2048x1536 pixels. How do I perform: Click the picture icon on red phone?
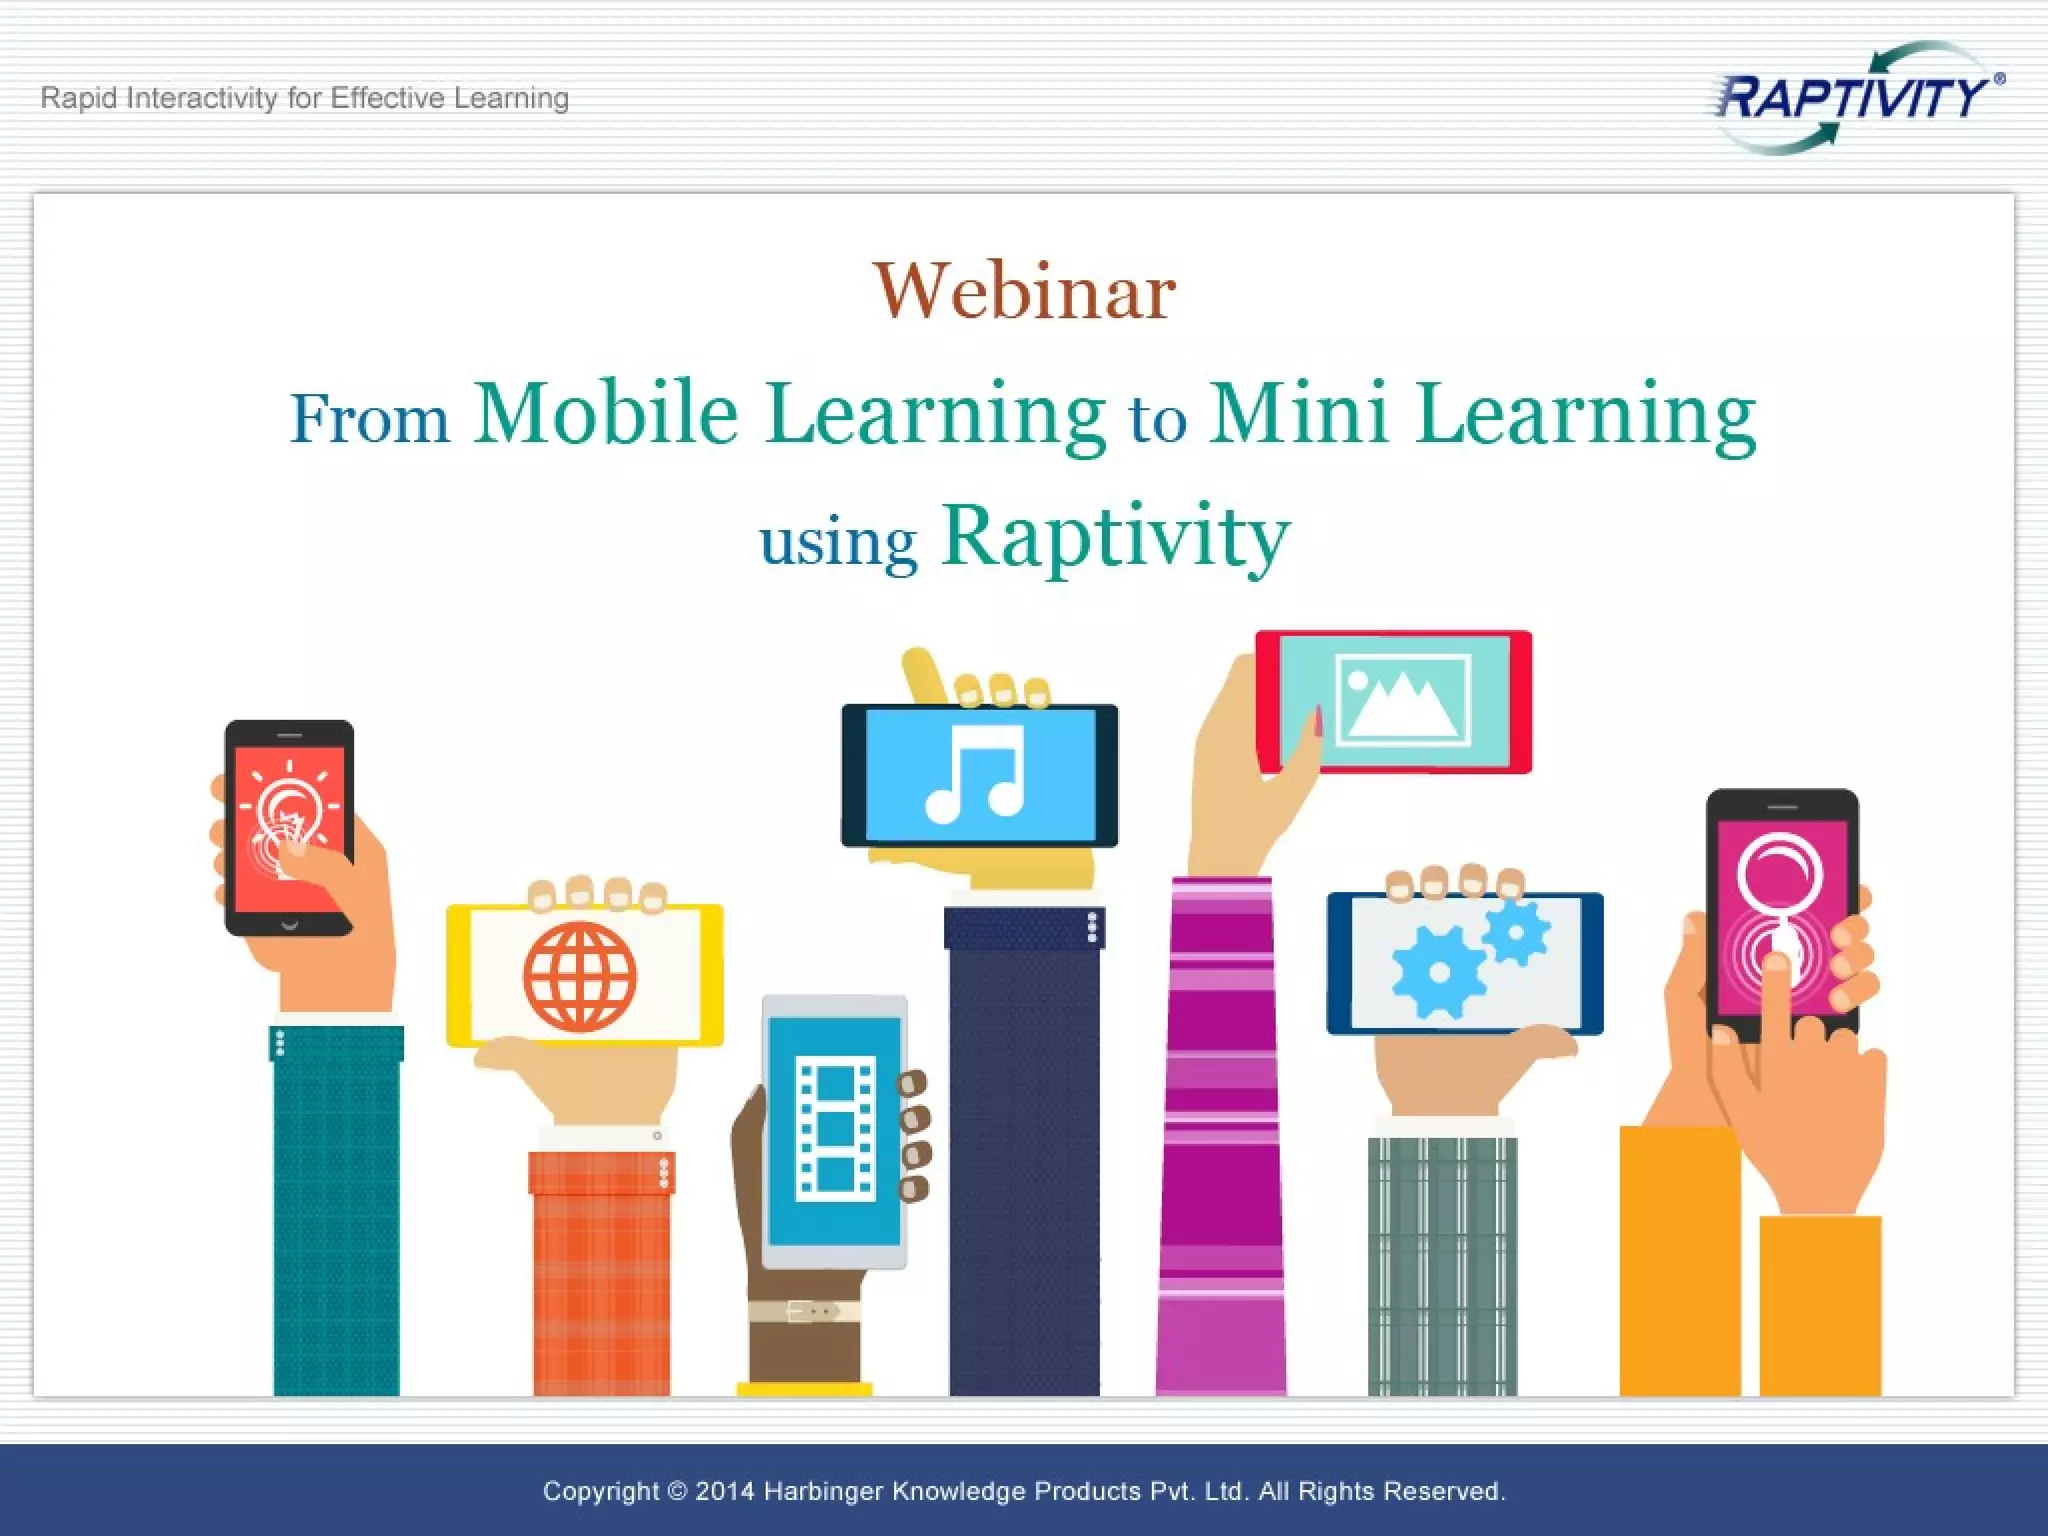click(1403, 699)
